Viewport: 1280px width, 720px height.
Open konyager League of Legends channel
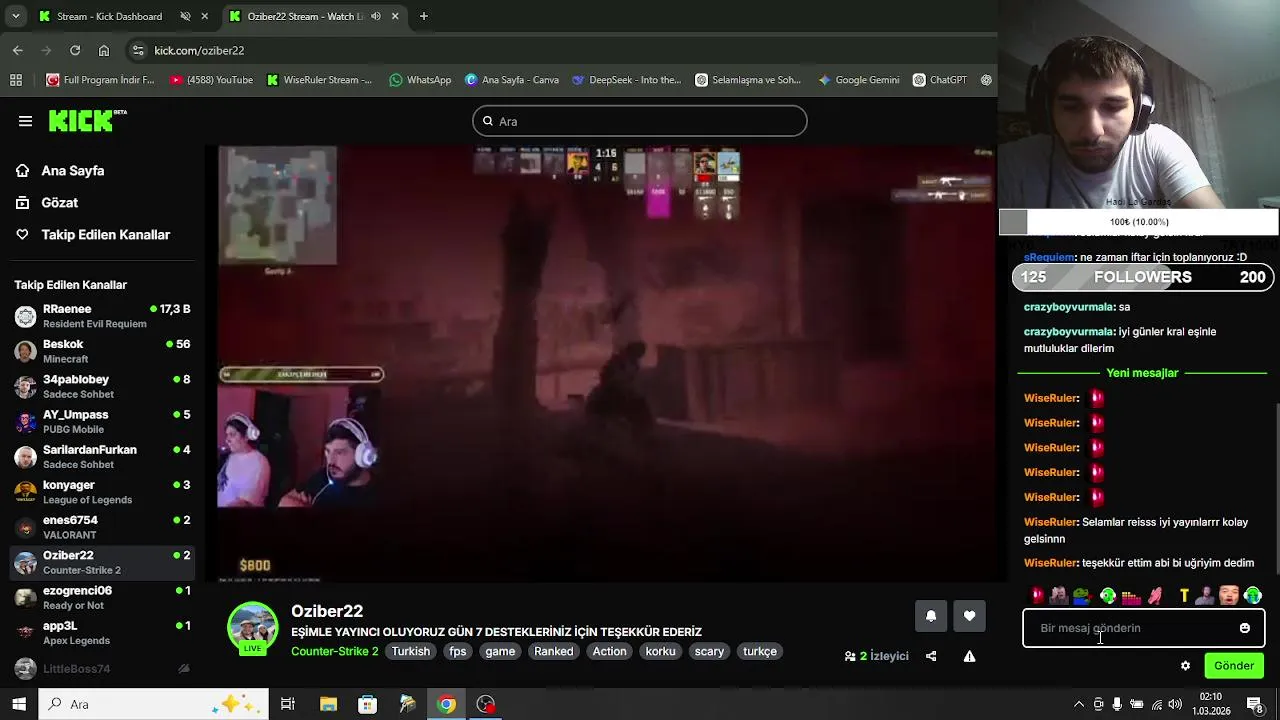[x=103, y=491]
